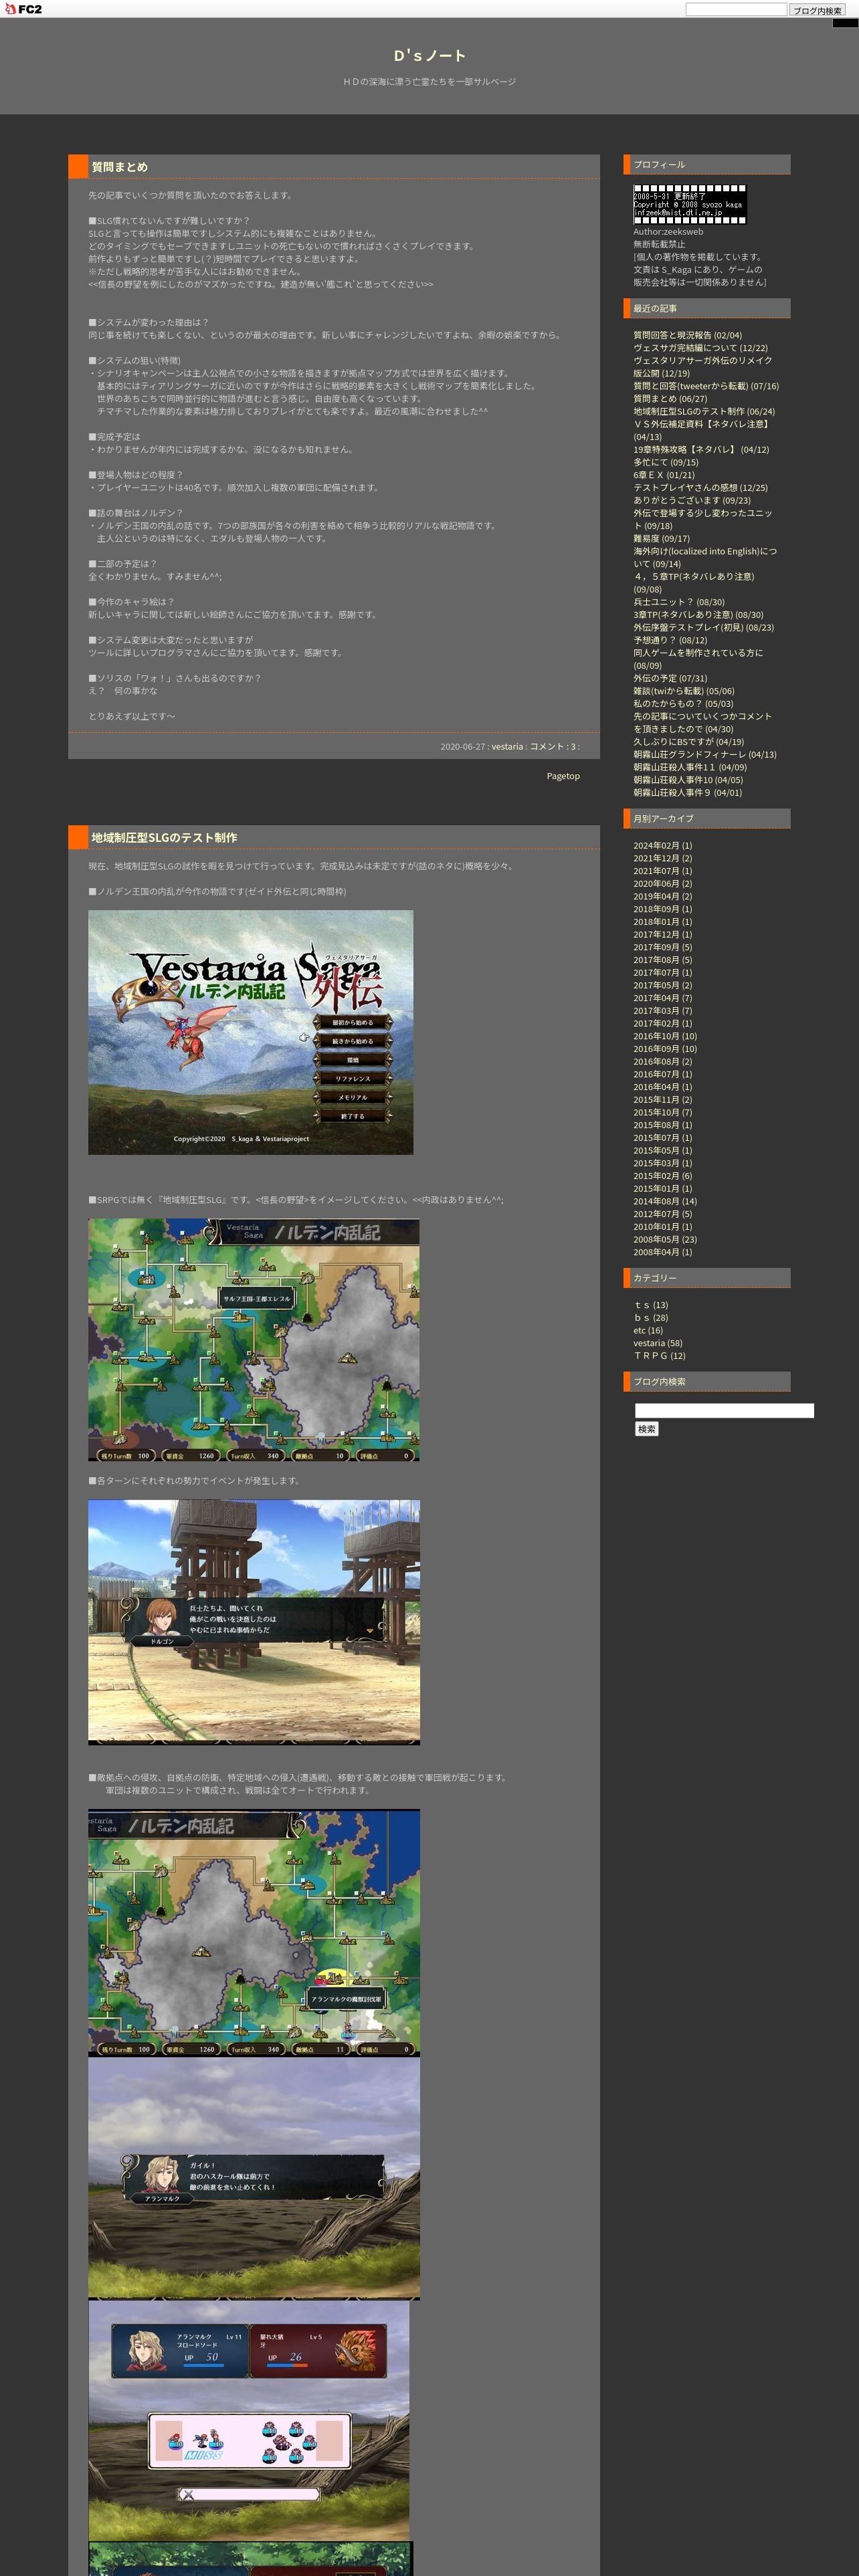Open archive 2015年10月 (7)
859x2576 pixels.
click(x=662, y=1112)
